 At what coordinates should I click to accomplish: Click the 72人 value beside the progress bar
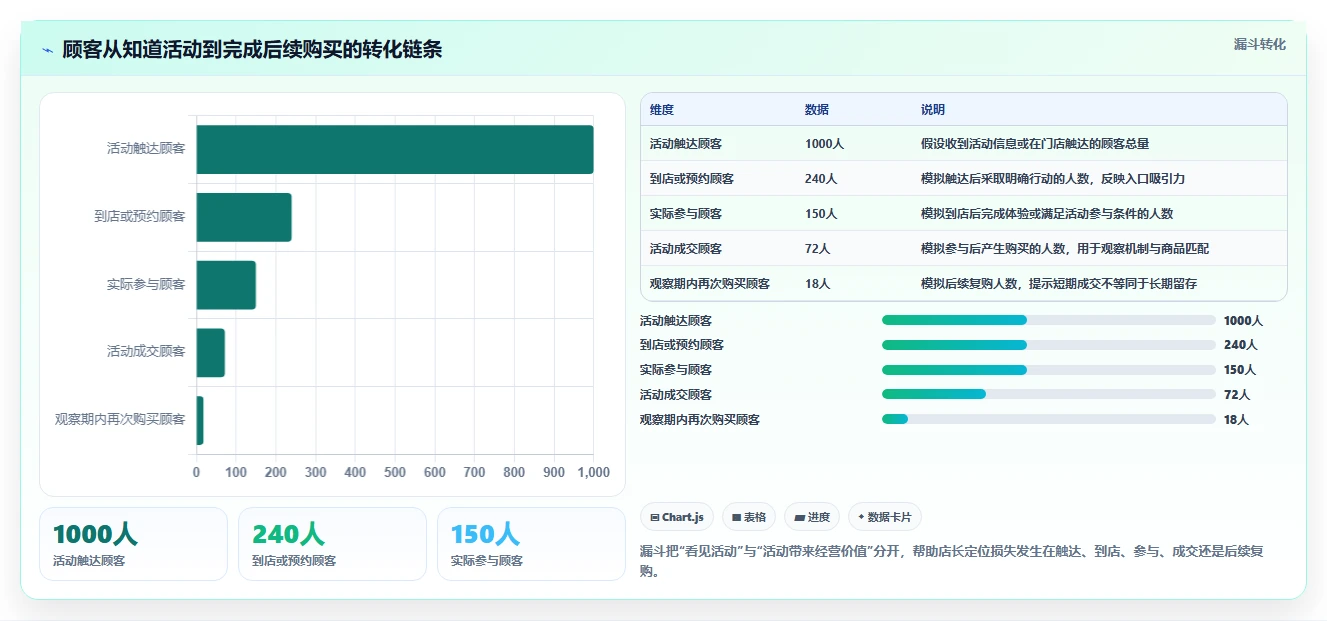point(1237,395)
